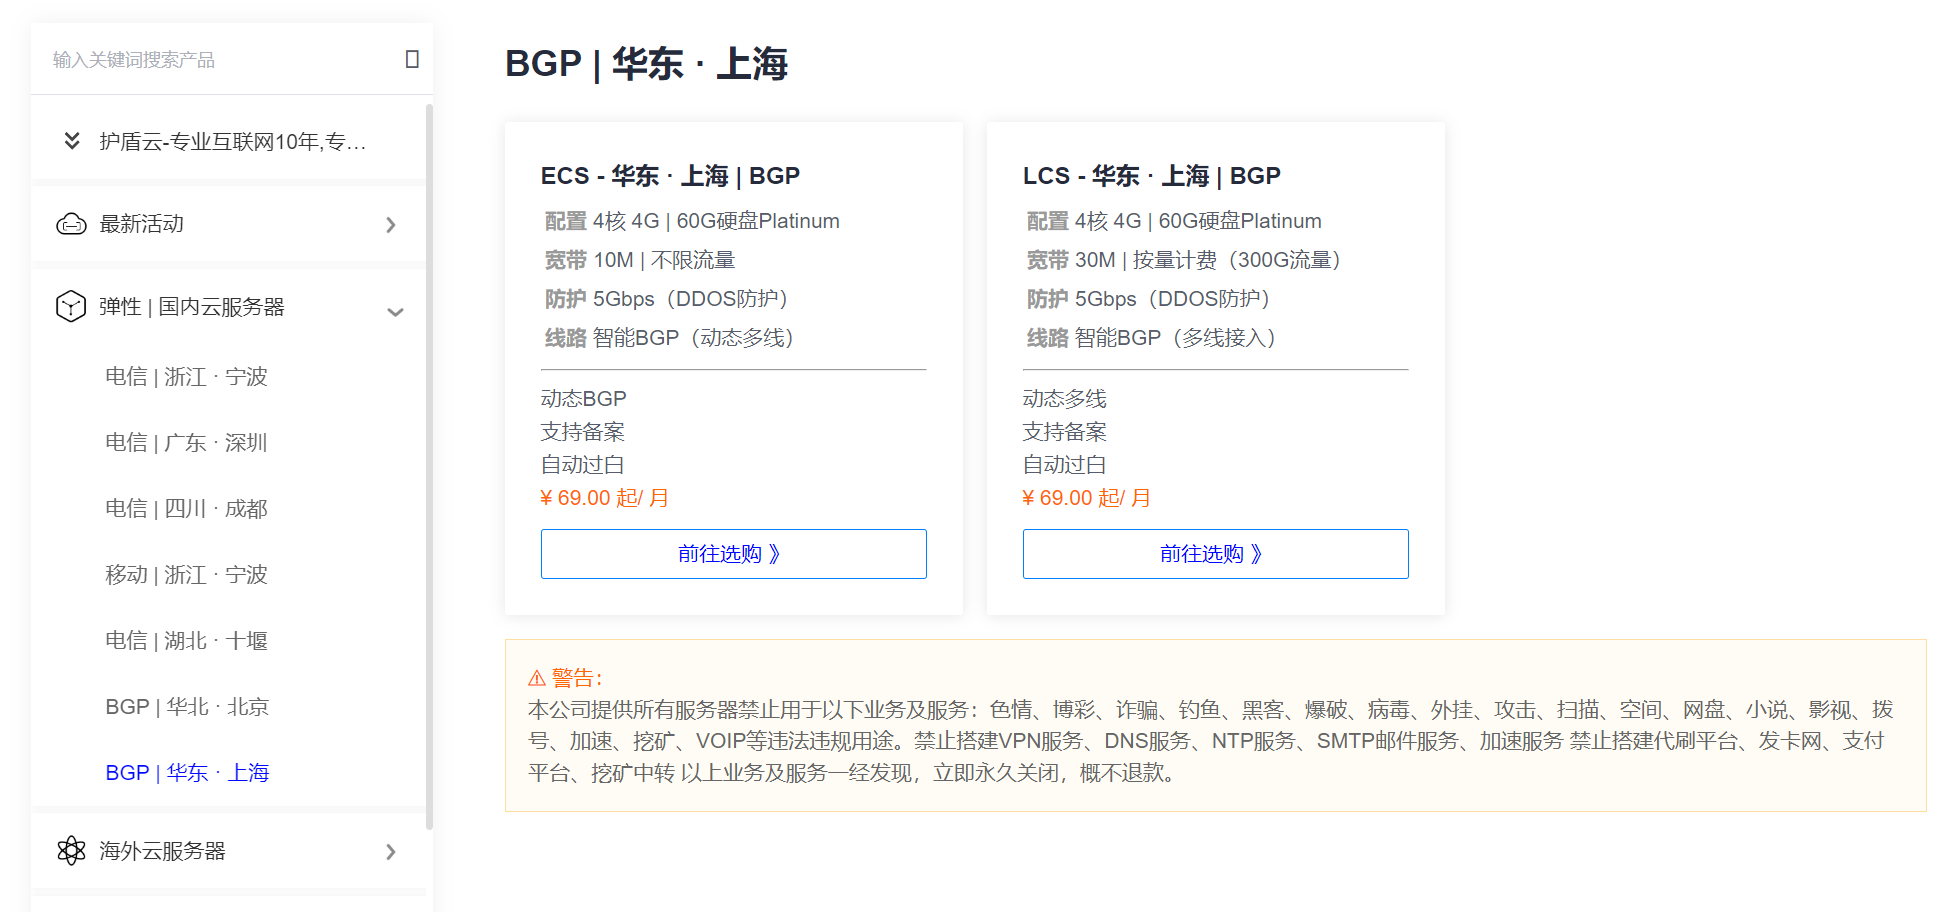Click the sidebar vertical scrollbar
Image resolution: width=1937 pixels, height=912 pixels.
429,467
